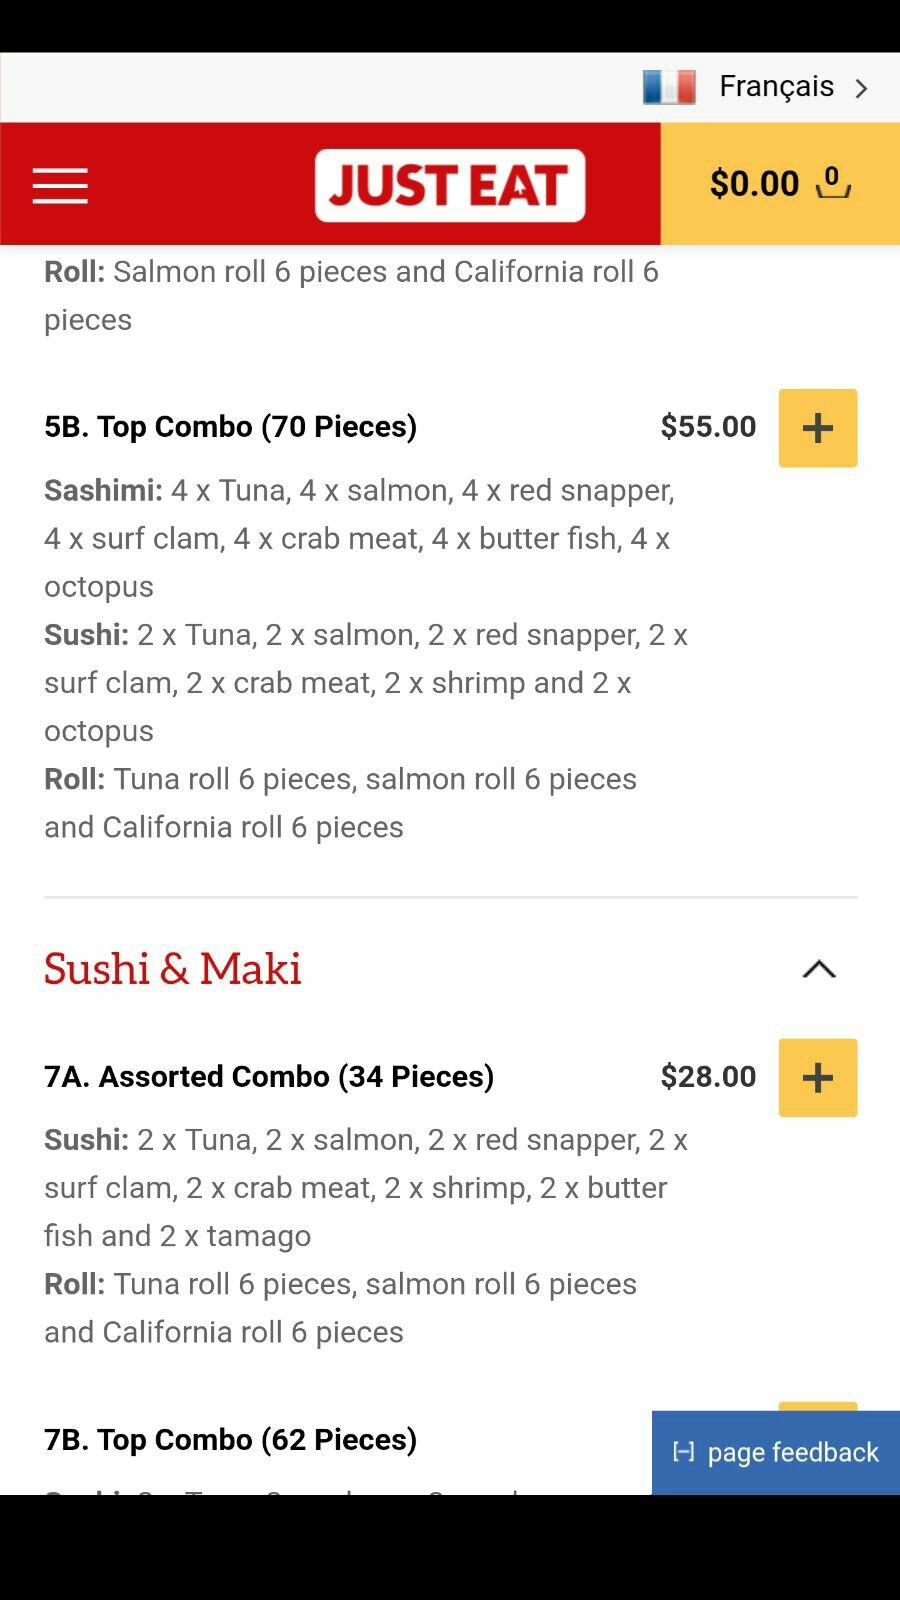Collapse the Sushi & Maki section chevron

[x=819, y=969]
